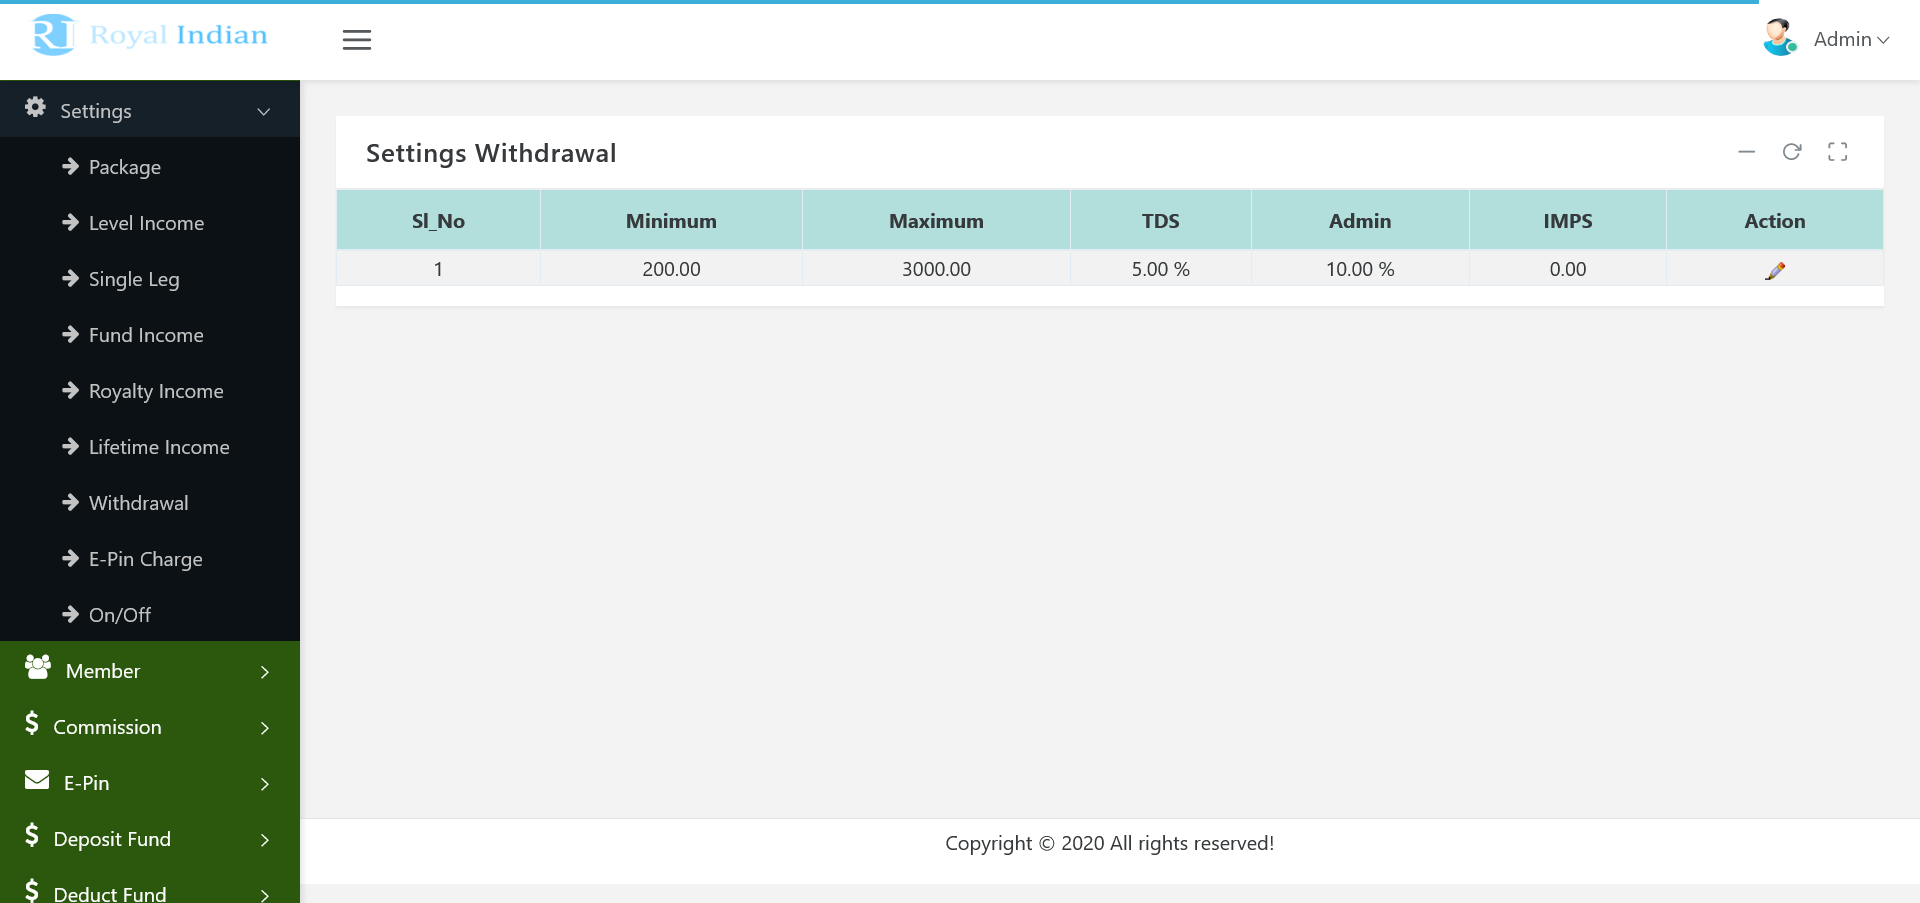Expand the Deposit Fund chevron

(265, 840)
